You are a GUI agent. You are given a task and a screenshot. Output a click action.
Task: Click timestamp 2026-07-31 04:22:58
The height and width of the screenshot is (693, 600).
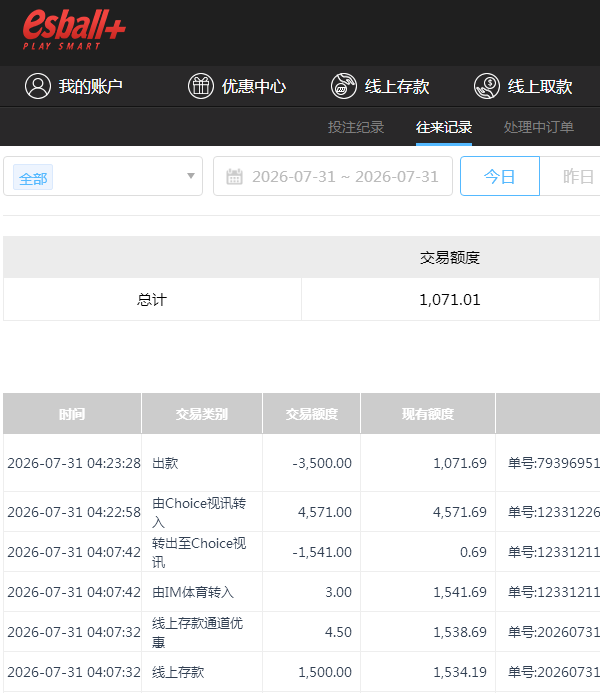click(74, 512)
